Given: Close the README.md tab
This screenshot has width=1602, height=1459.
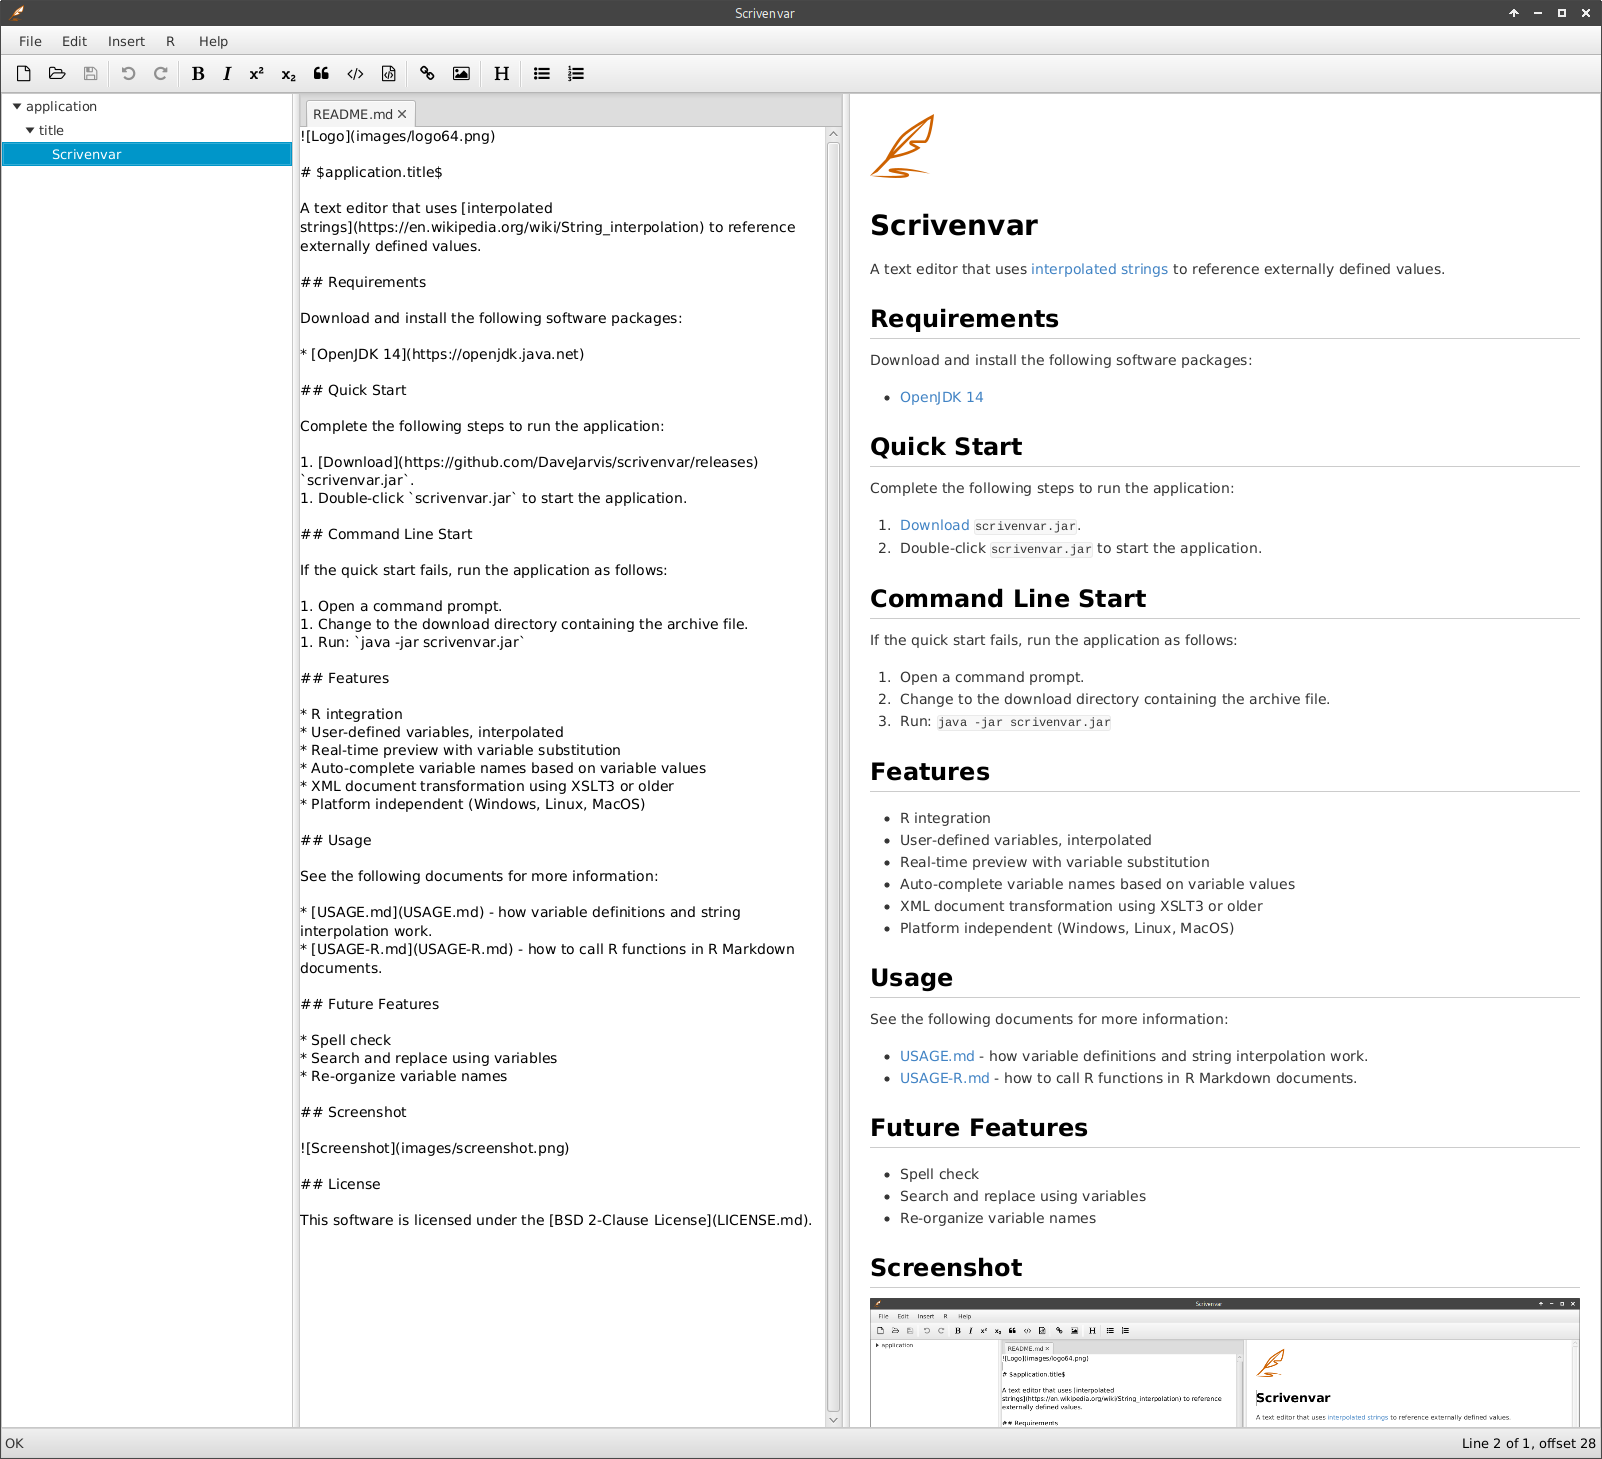Looking at the screenshot, I should click(402, 114).
